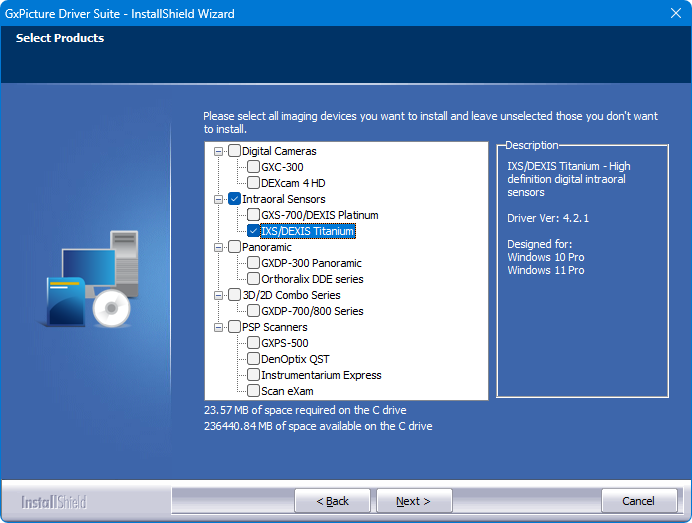692x523 pixels.
Task: Cancel the installation wizard
Action: [638, 501]
